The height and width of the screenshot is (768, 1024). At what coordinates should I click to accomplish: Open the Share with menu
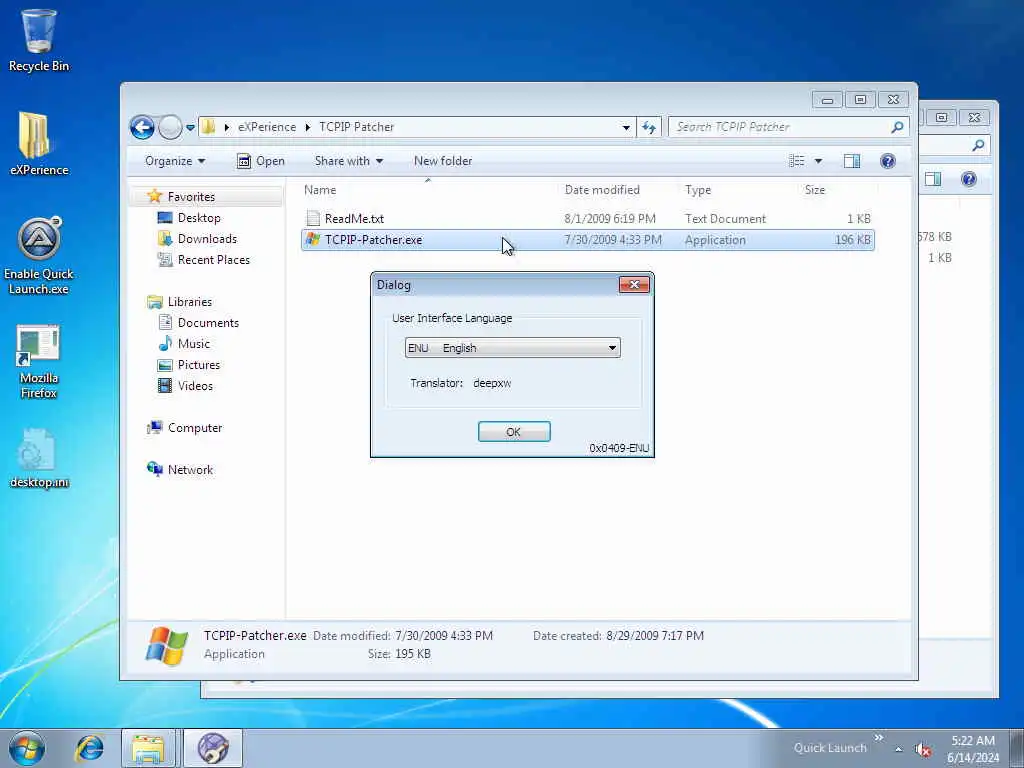pos(348,161)
